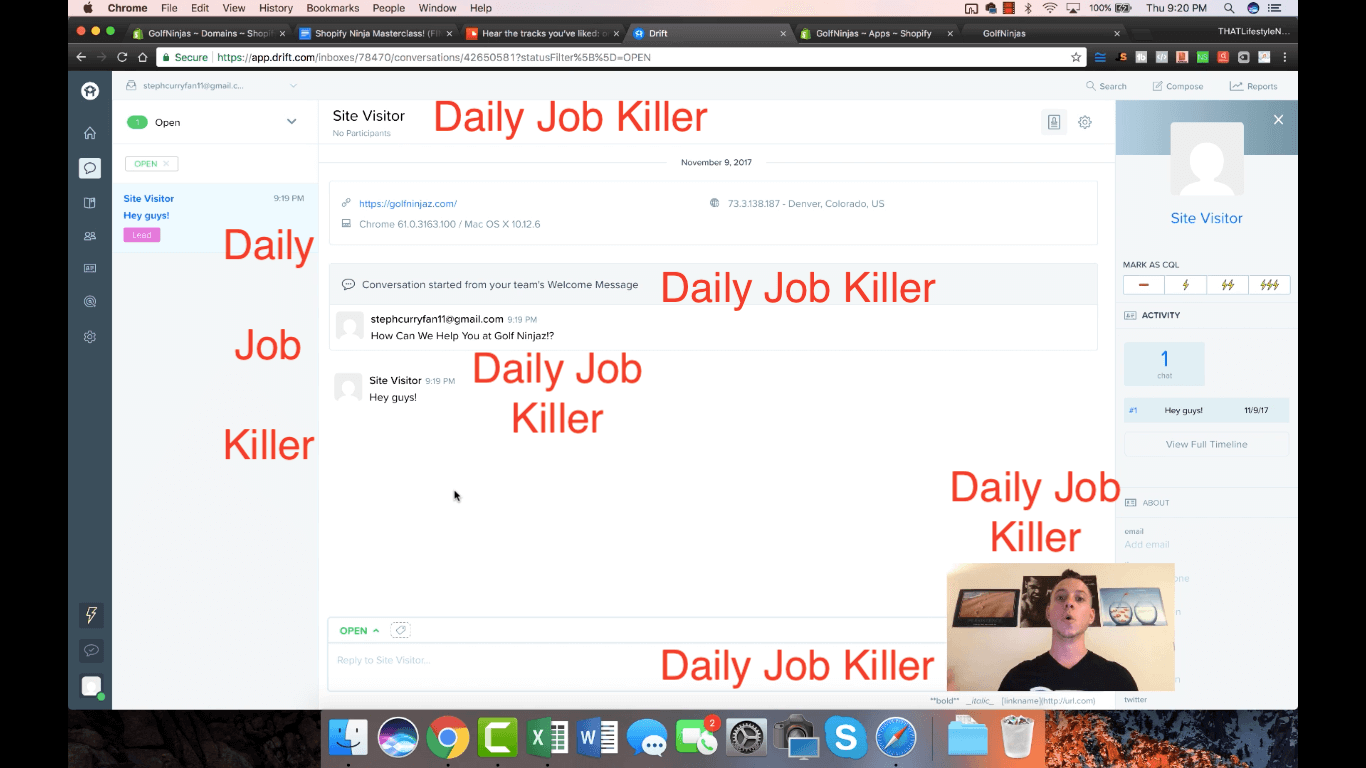1366x768 pixels.
Task: Click Add email field in About section
Action: (1146, 545)
